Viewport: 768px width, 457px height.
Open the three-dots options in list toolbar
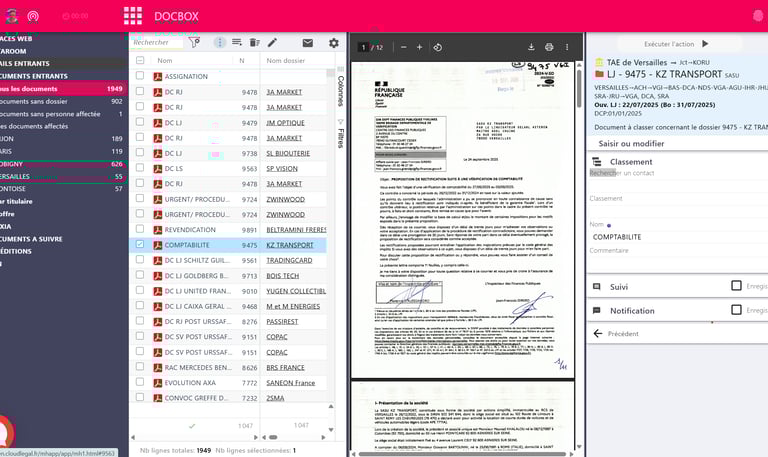click(219, 43)
